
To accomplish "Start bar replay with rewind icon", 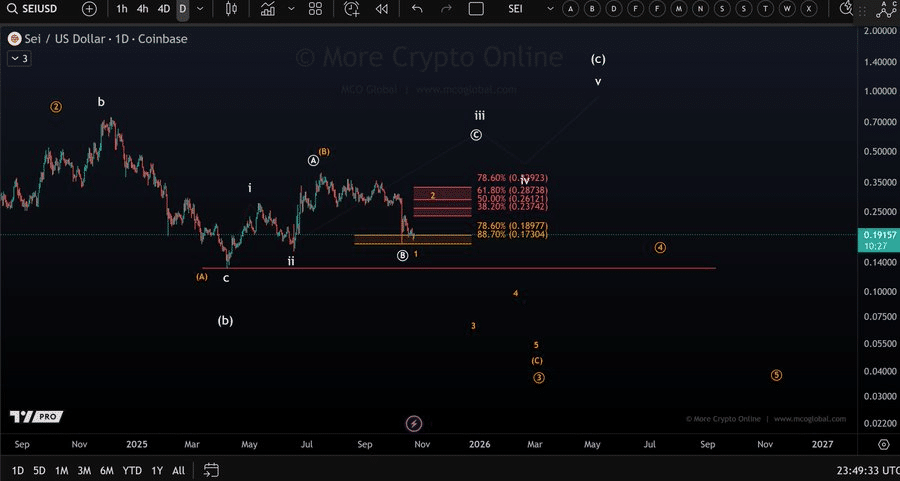I will click(x=382, y=9).
